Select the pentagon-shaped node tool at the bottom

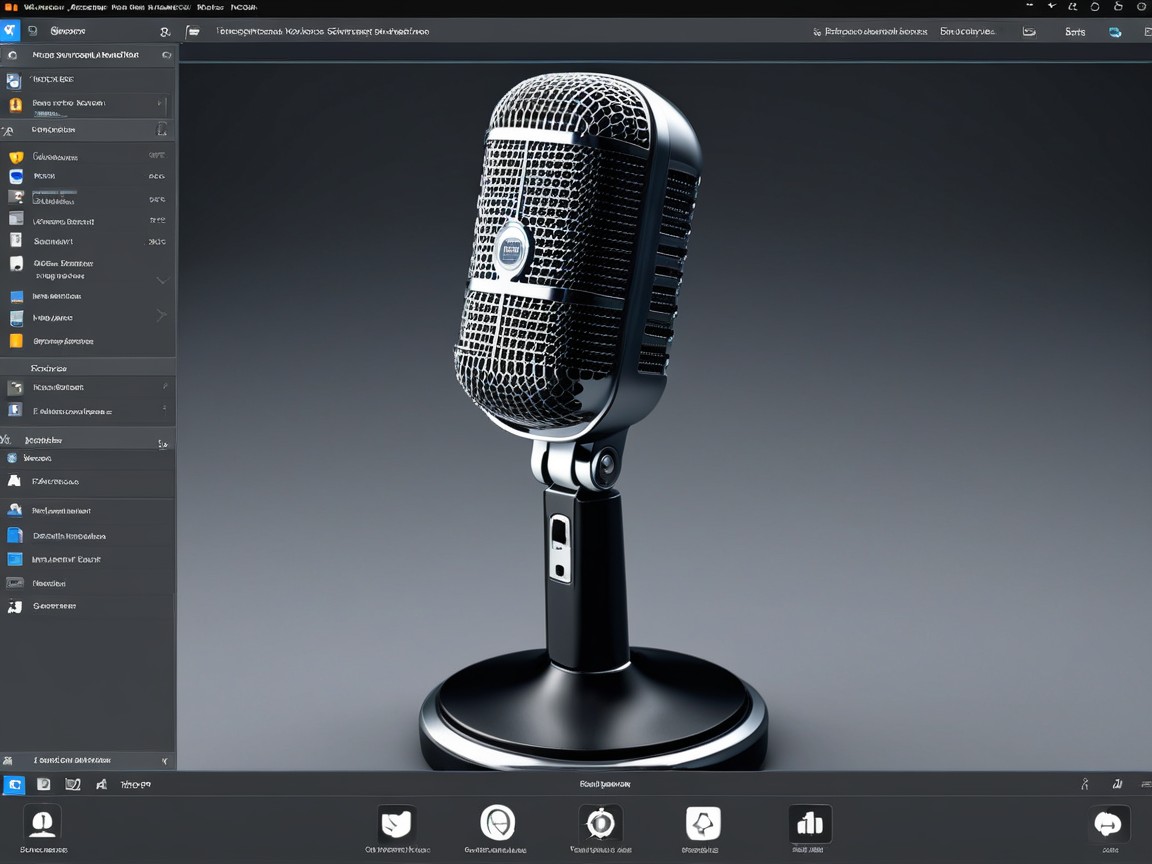701,822
